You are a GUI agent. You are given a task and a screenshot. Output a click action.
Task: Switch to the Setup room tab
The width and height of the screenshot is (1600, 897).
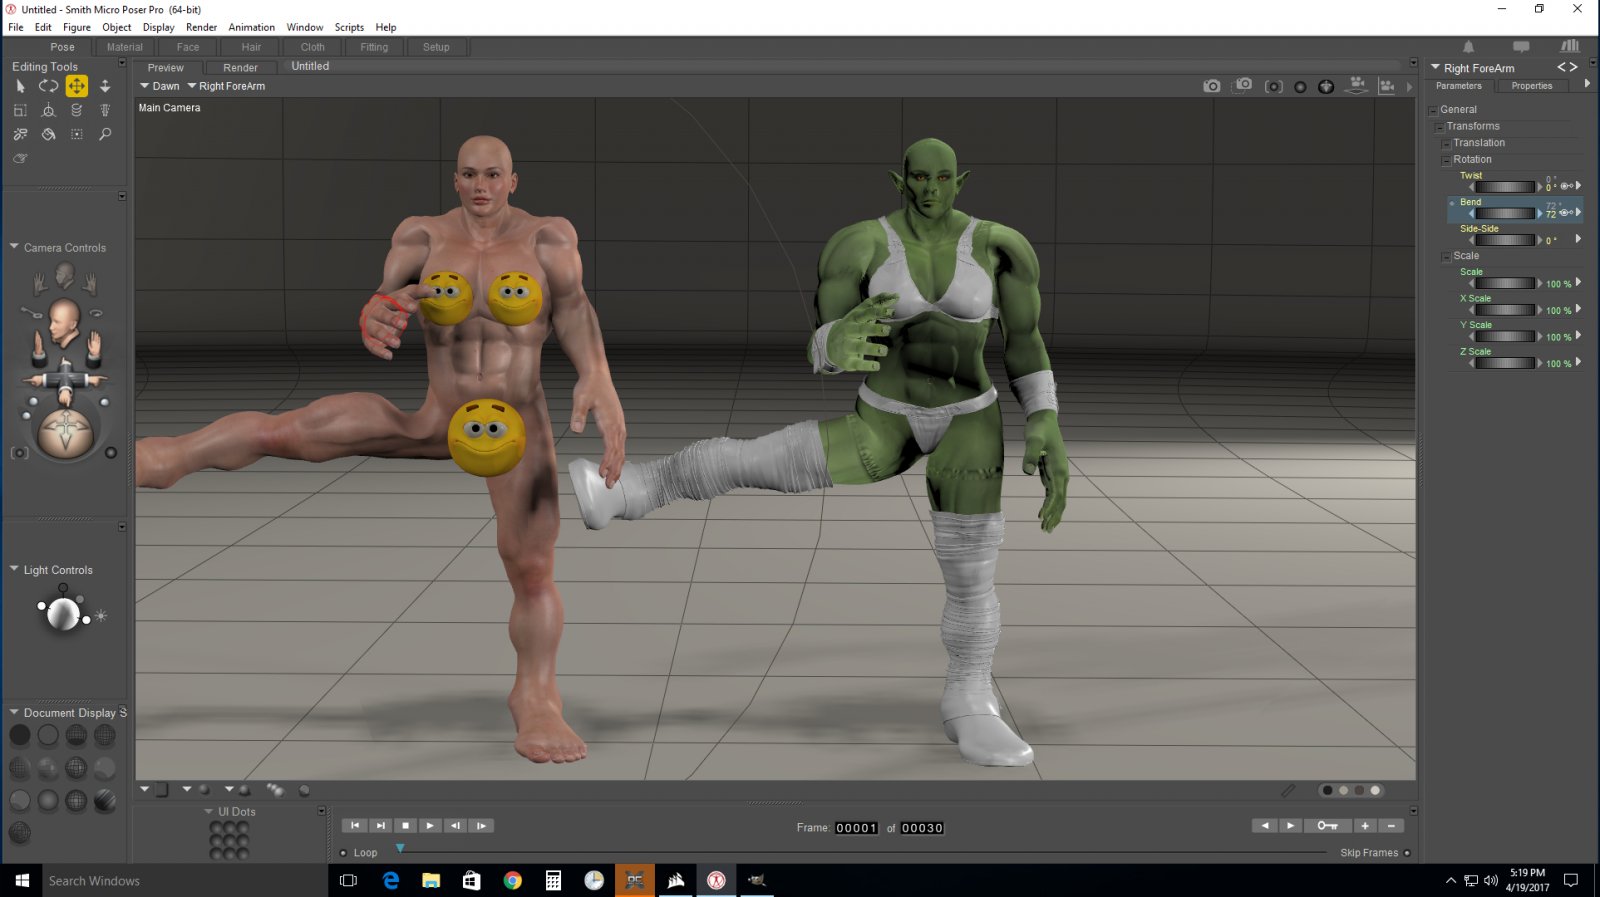[x=436, y=47]
